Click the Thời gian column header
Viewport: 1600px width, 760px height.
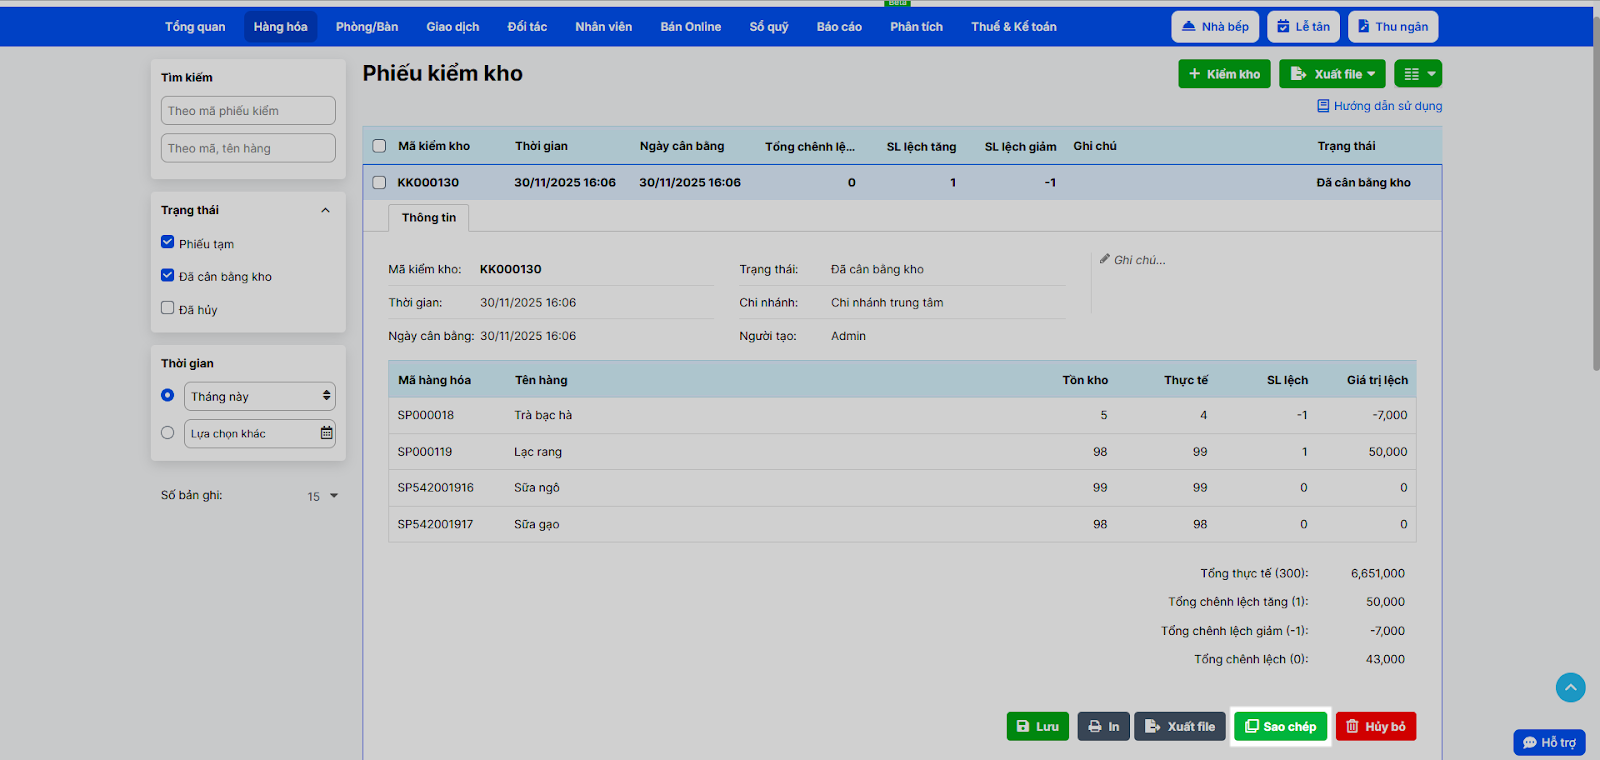(x=541, y=146)
